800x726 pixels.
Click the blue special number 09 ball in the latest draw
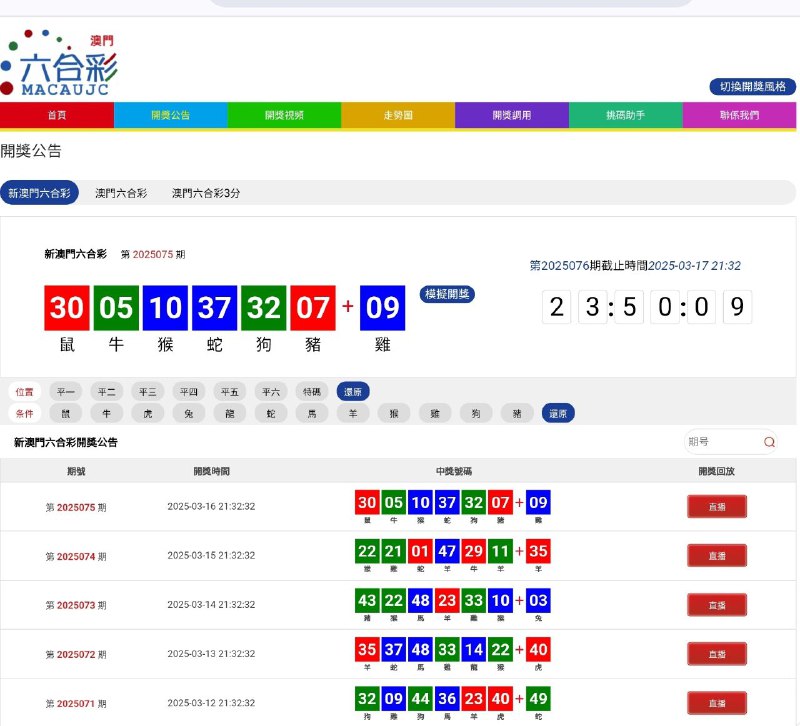[x=382, y=308]
